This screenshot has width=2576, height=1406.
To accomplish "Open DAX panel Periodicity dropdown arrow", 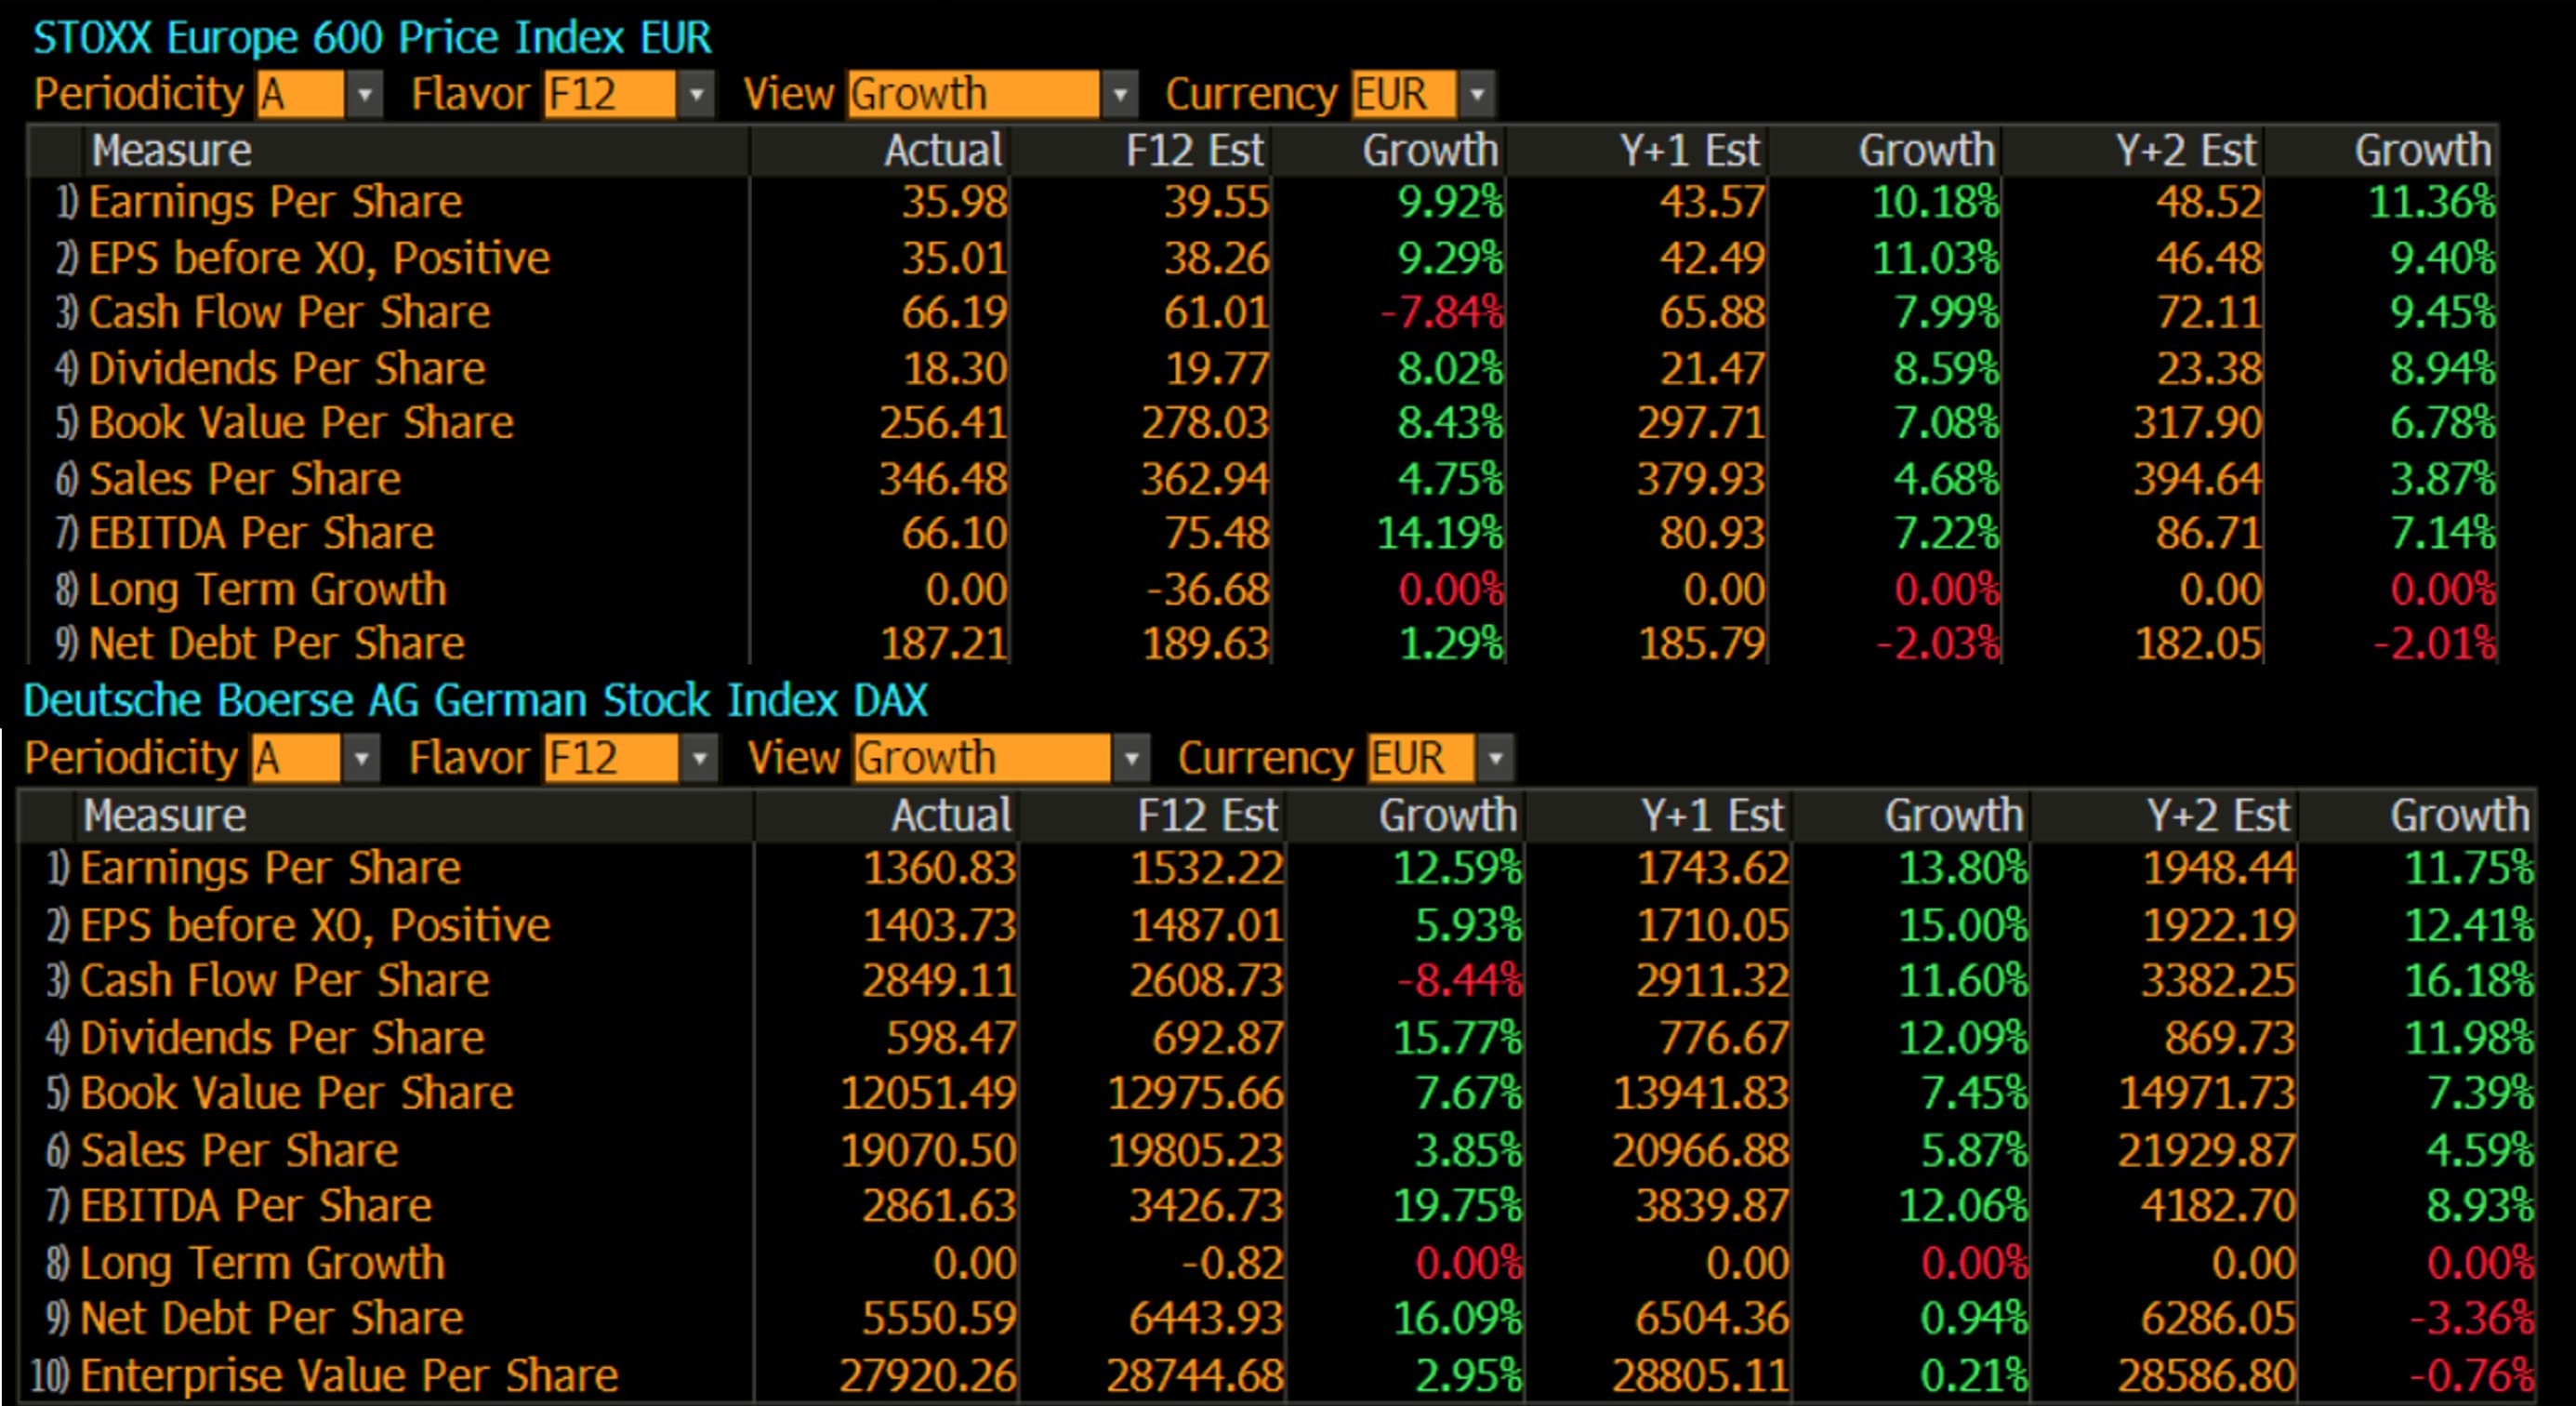I will pyautogui.click(x=361, y=759).
